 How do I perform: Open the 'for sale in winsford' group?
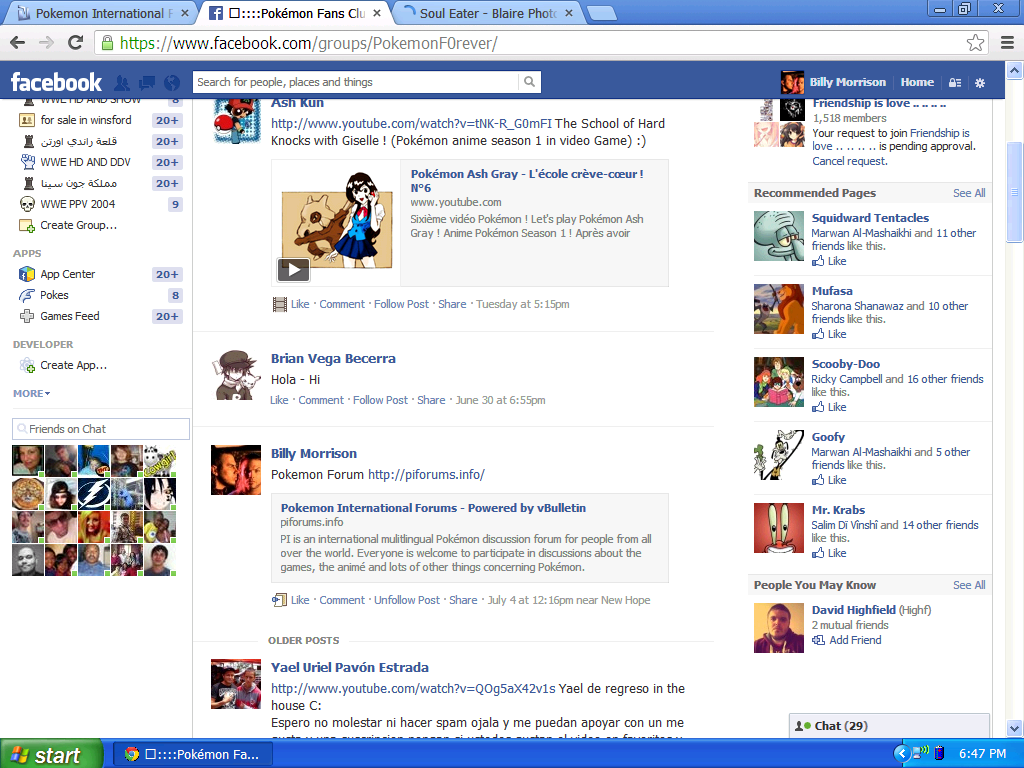click(x=86, y=120)
